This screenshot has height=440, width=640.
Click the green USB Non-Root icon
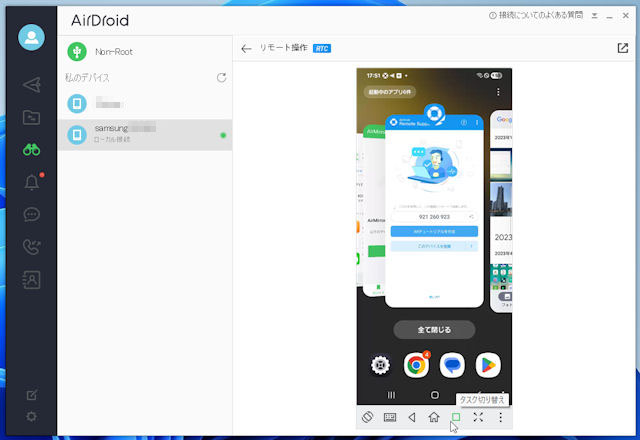77,52
